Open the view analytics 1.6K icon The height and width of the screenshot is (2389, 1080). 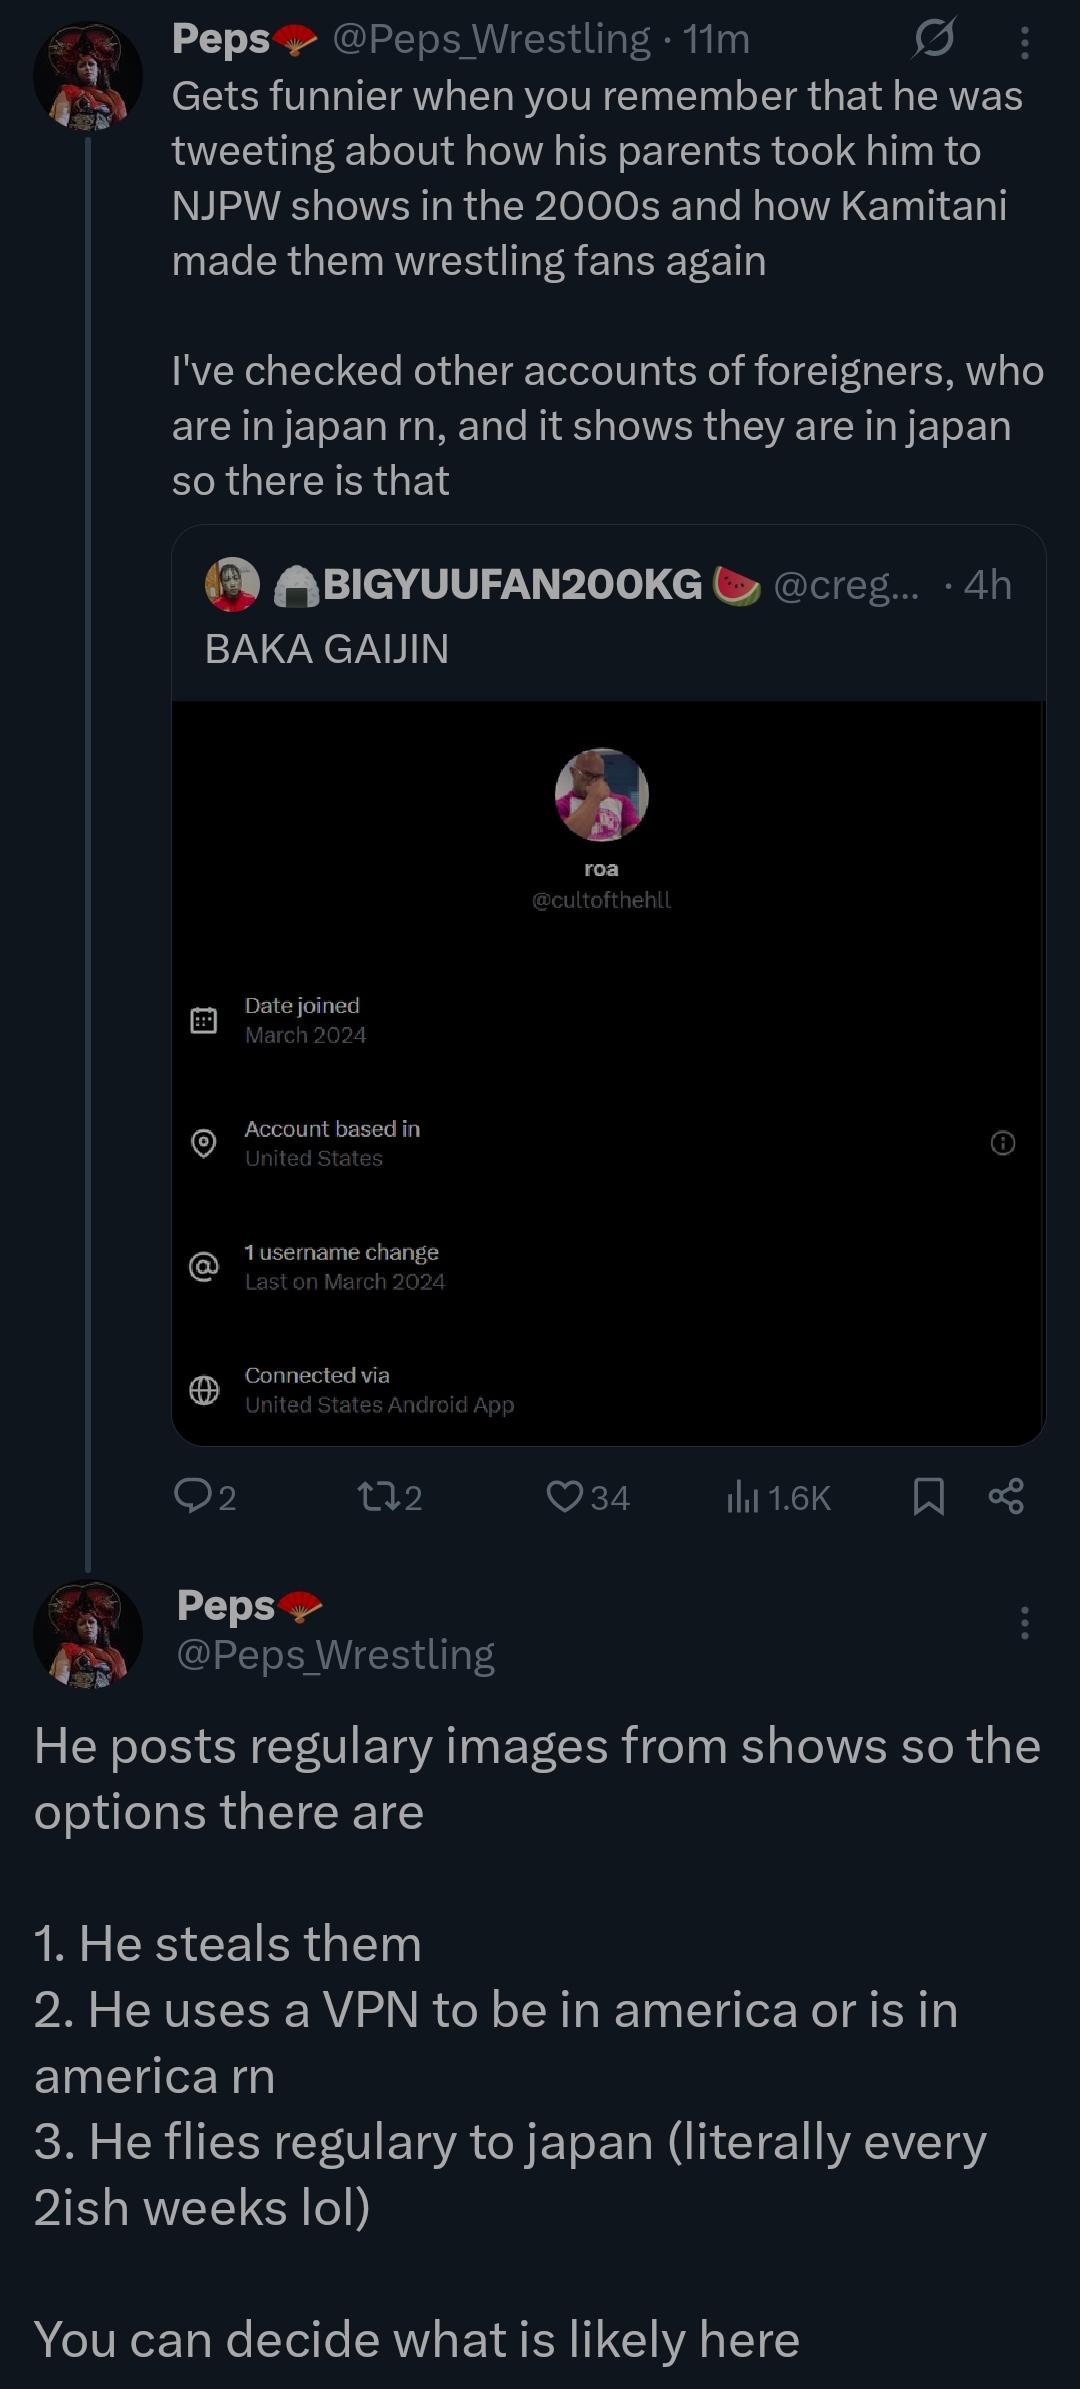tap(742, 1497)
